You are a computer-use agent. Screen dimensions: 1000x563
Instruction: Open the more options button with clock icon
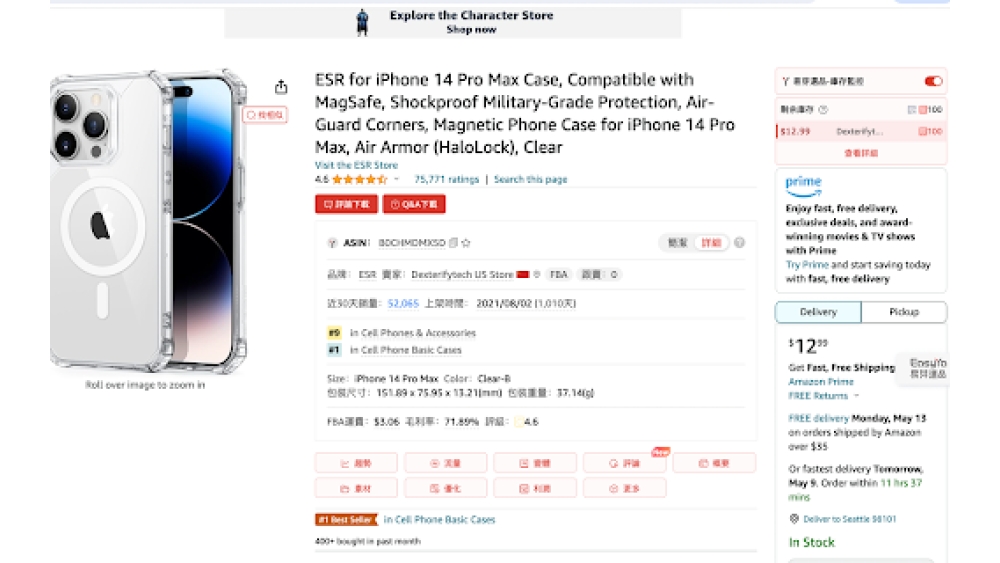coord(624,488)
